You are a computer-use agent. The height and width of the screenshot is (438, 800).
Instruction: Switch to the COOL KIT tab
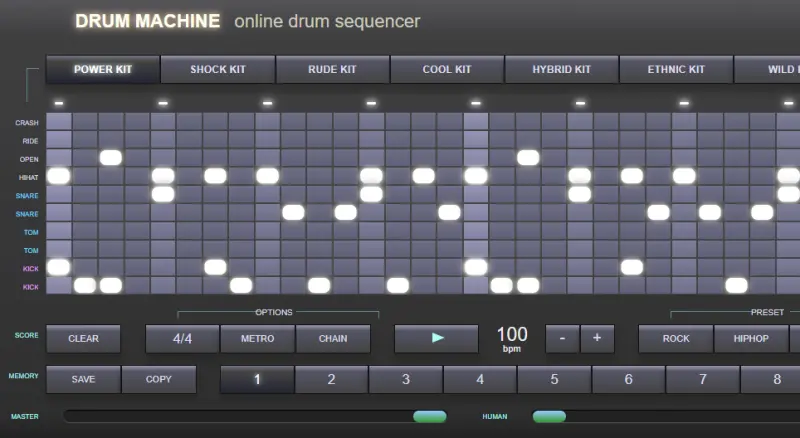pos(447,70)
